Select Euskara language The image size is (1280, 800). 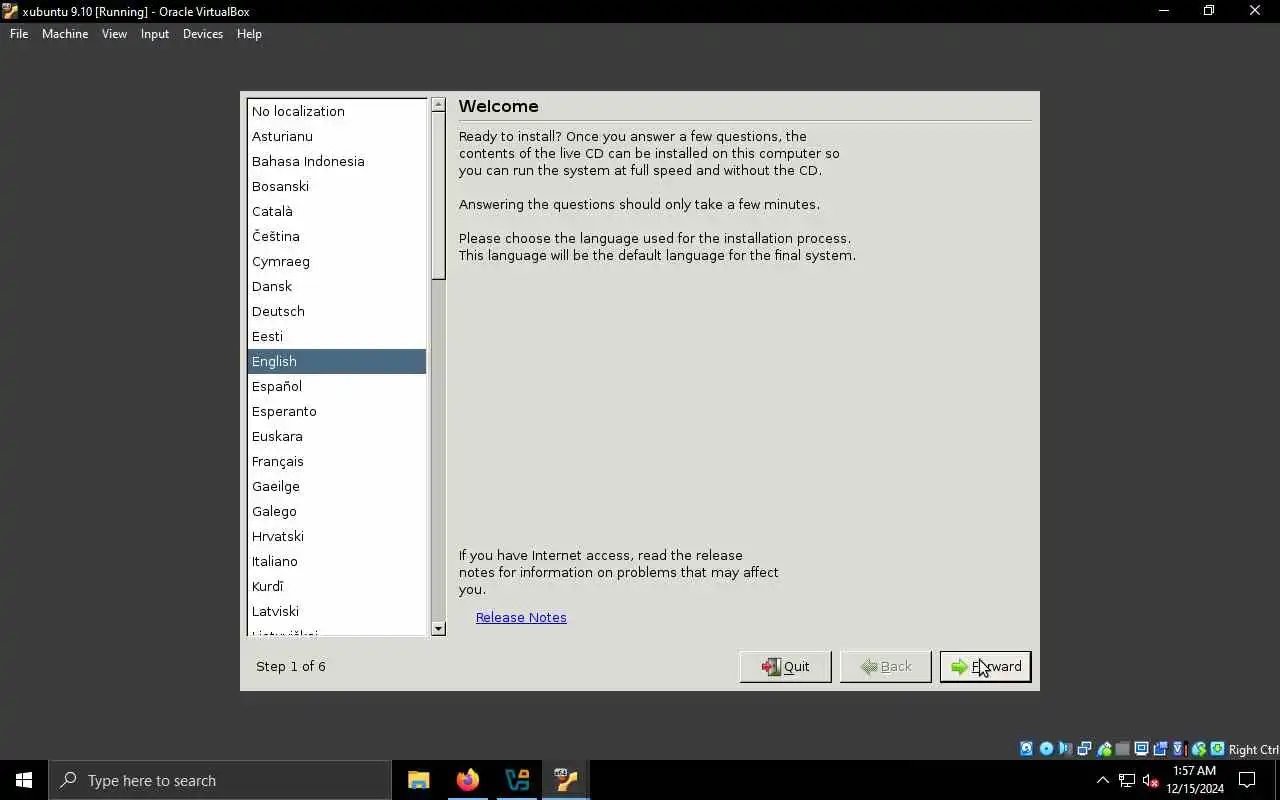pos(337,436)
